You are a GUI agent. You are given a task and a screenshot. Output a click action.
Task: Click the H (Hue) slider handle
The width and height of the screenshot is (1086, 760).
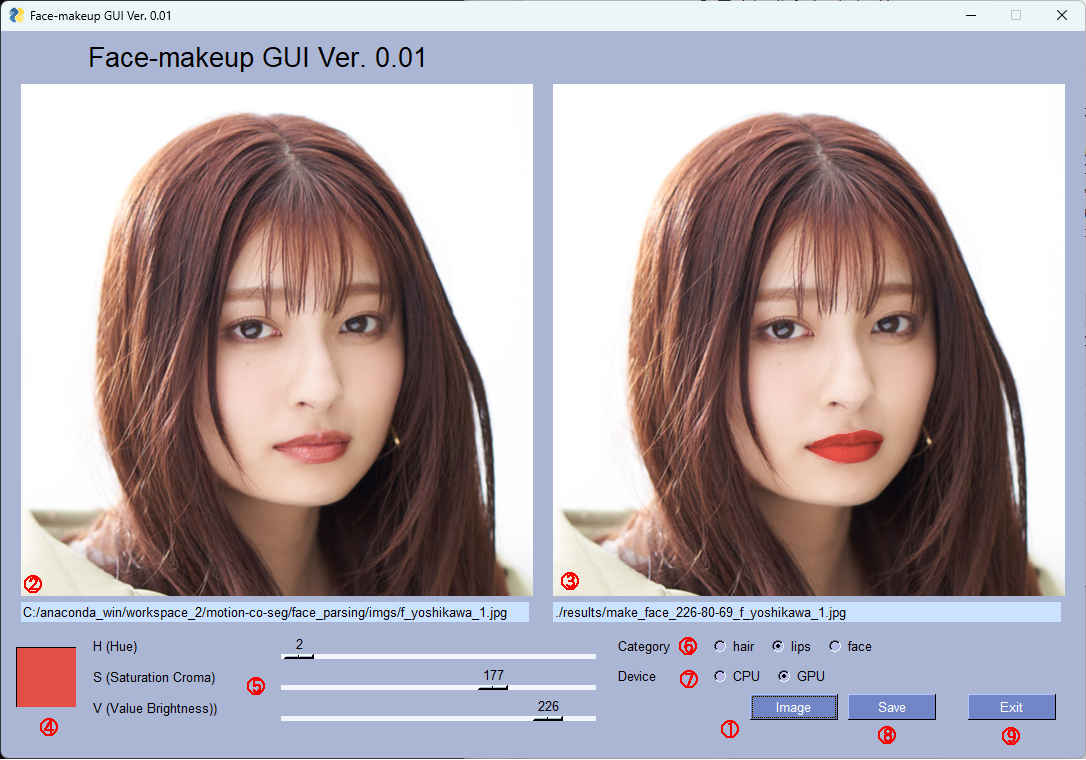pyautogui.click(x=298, y=657)
